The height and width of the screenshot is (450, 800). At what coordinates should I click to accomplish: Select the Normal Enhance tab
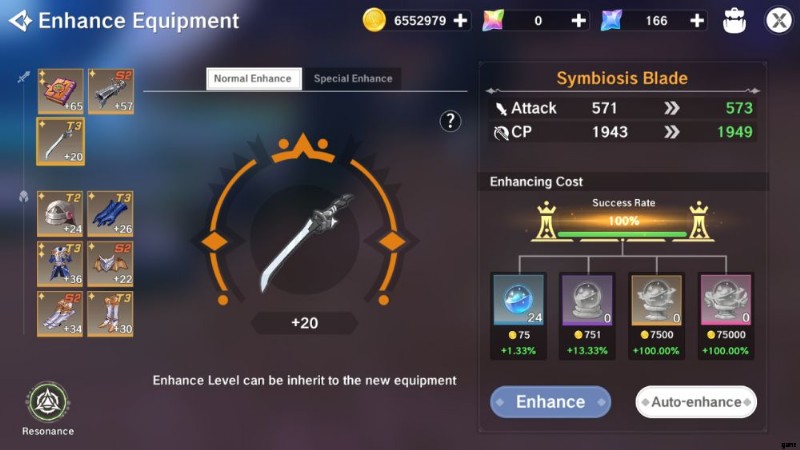254,79
